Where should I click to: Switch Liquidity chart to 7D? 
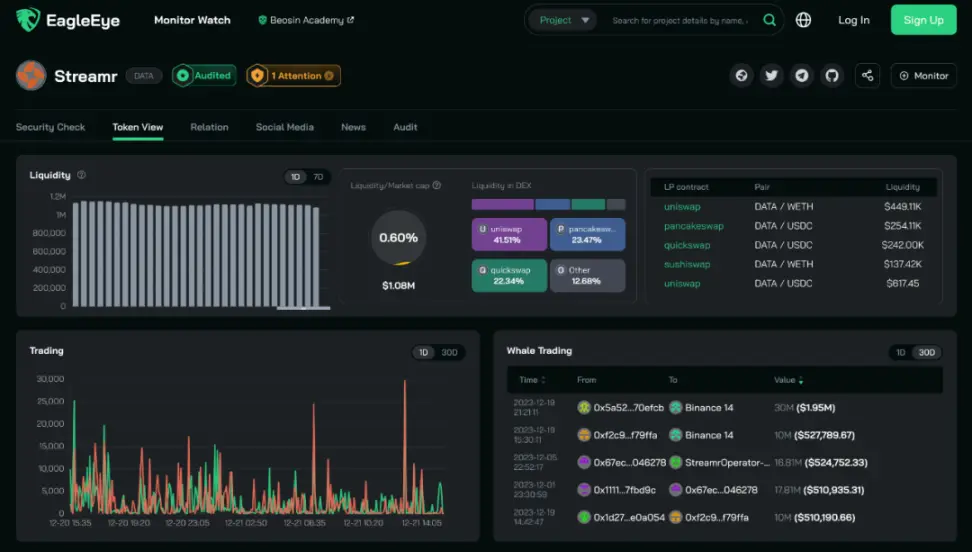[x=318, y=177]
